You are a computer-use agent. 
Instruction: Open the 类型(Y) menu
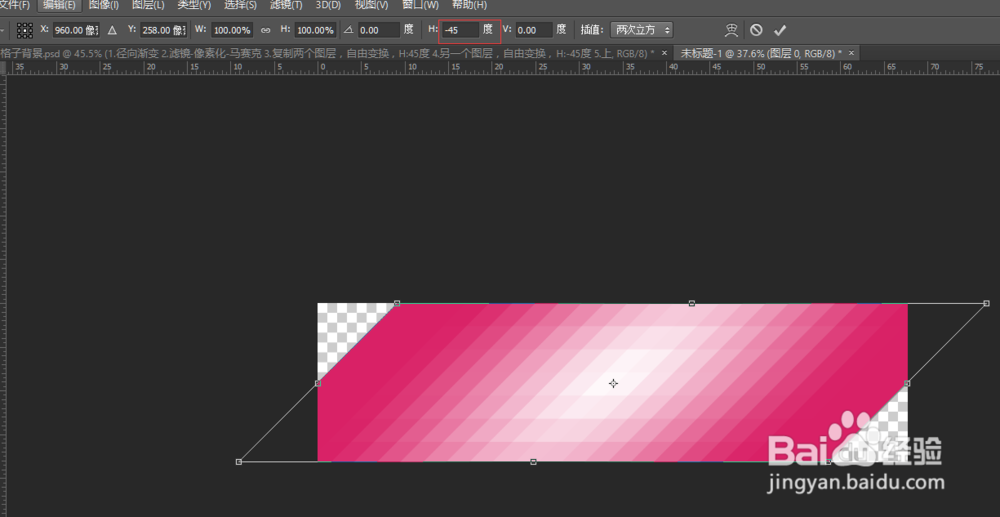[x=194, y=5]
